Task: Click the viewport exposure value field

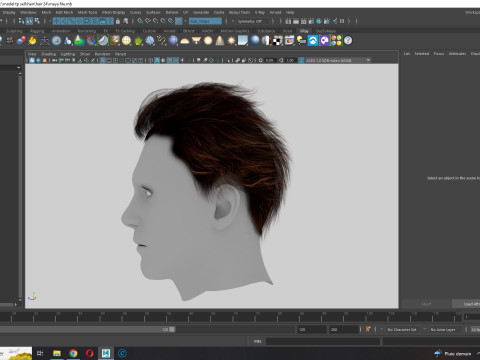Action: coord(270,60)
